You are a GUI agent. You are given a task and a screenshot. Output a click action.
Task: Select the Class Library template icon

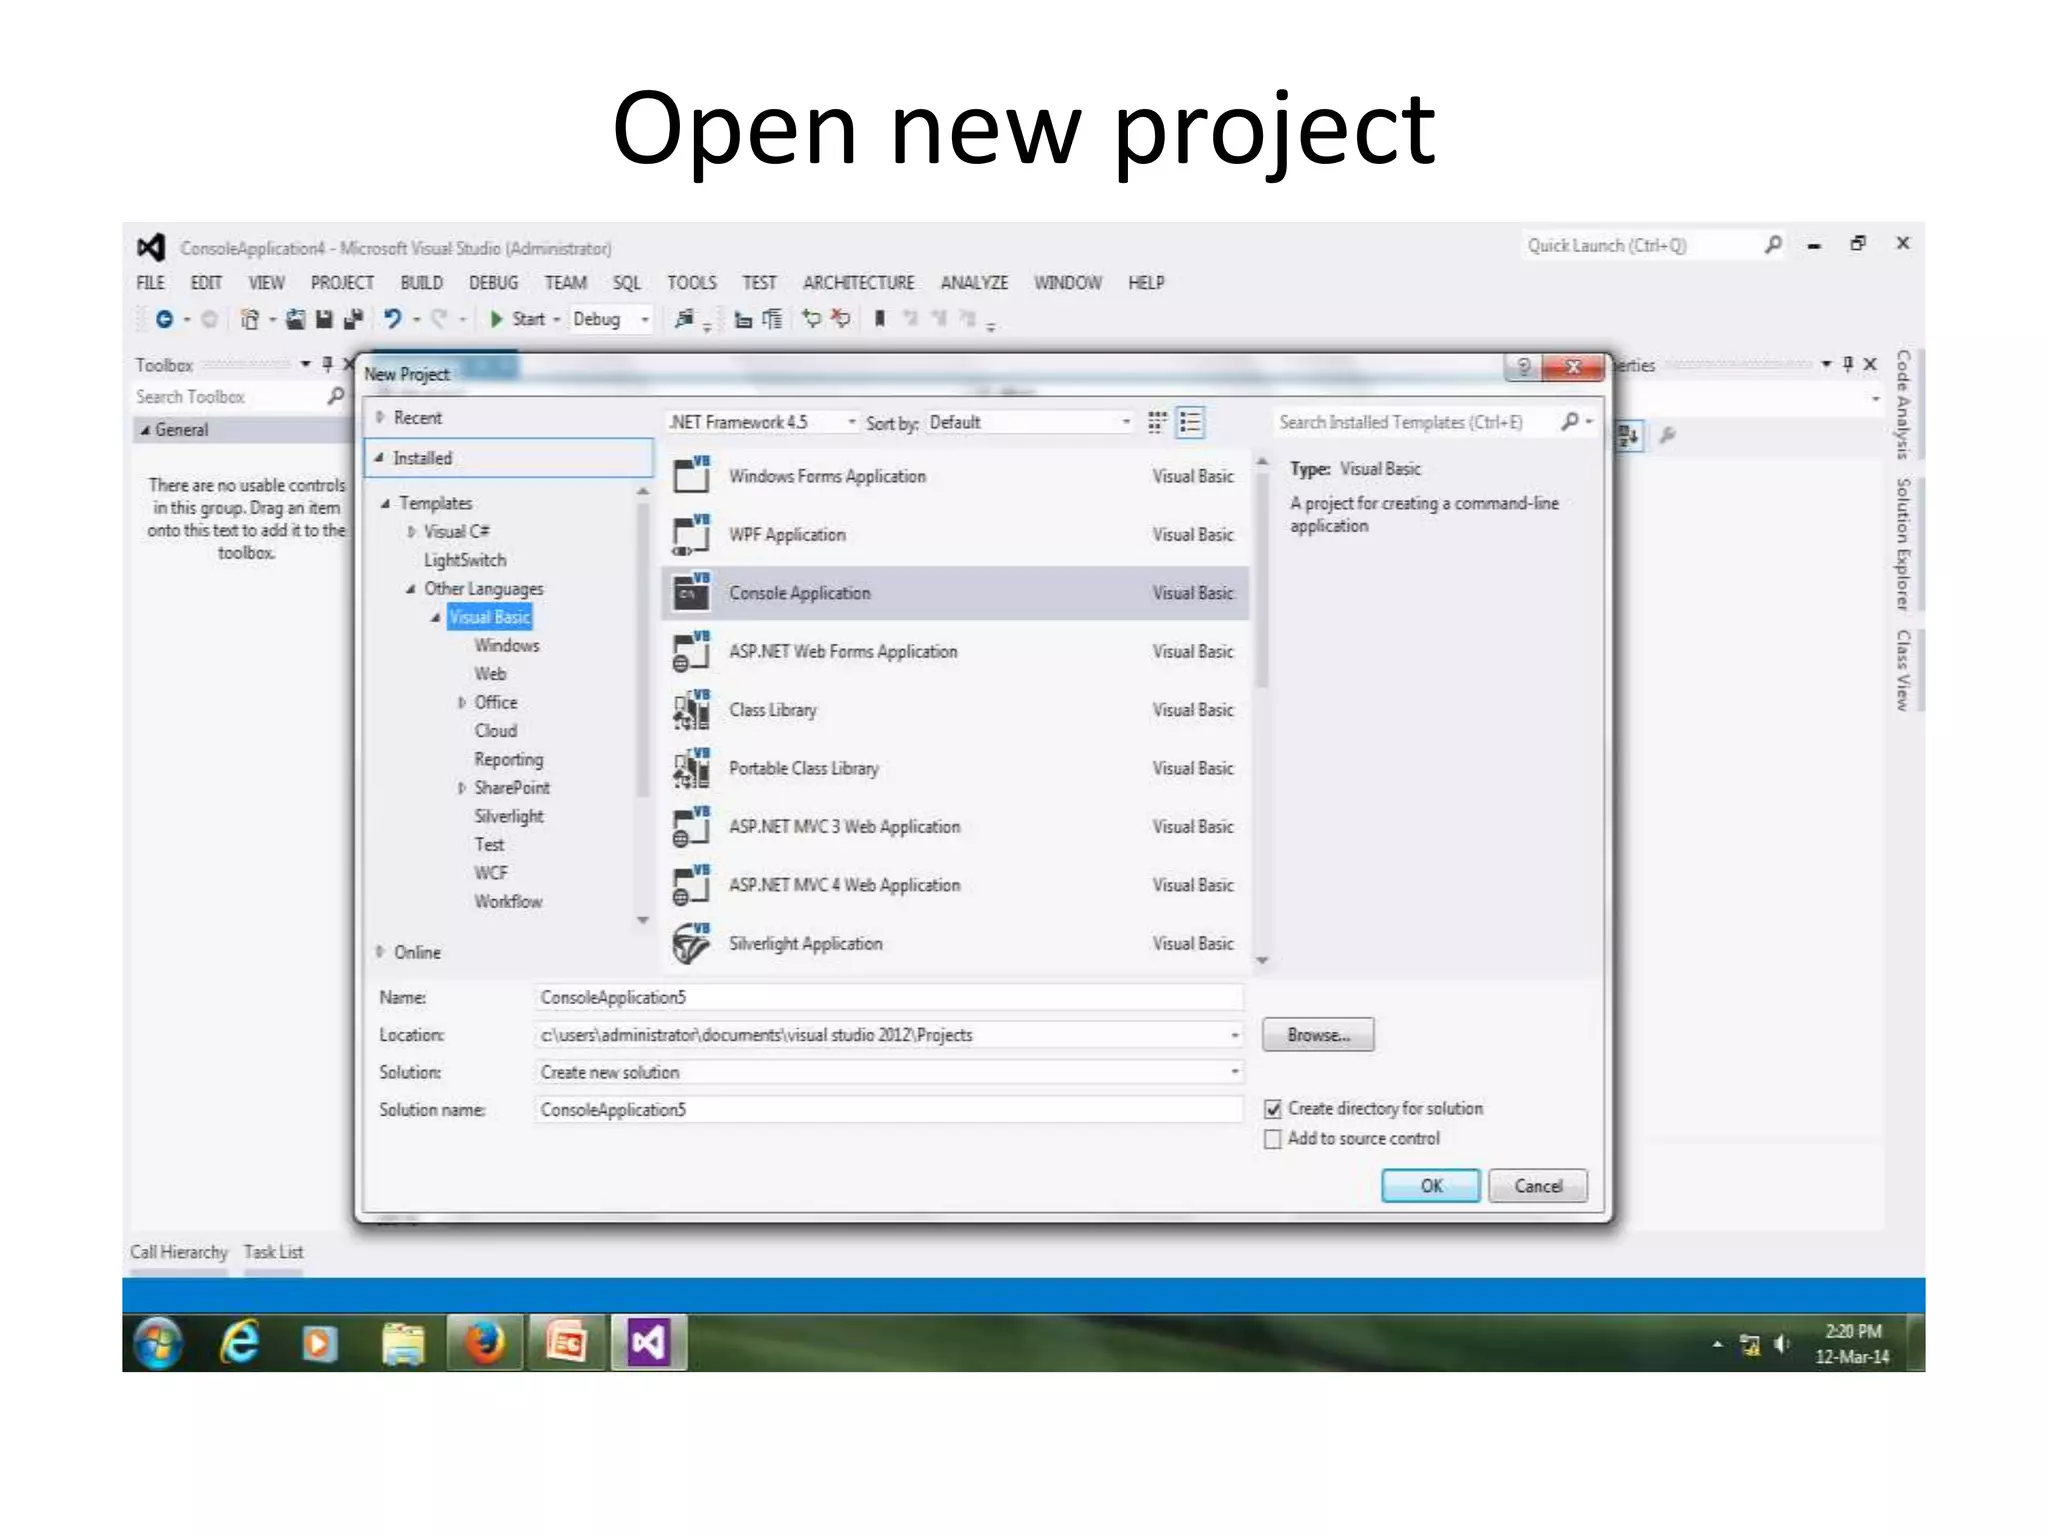(691, 709)
